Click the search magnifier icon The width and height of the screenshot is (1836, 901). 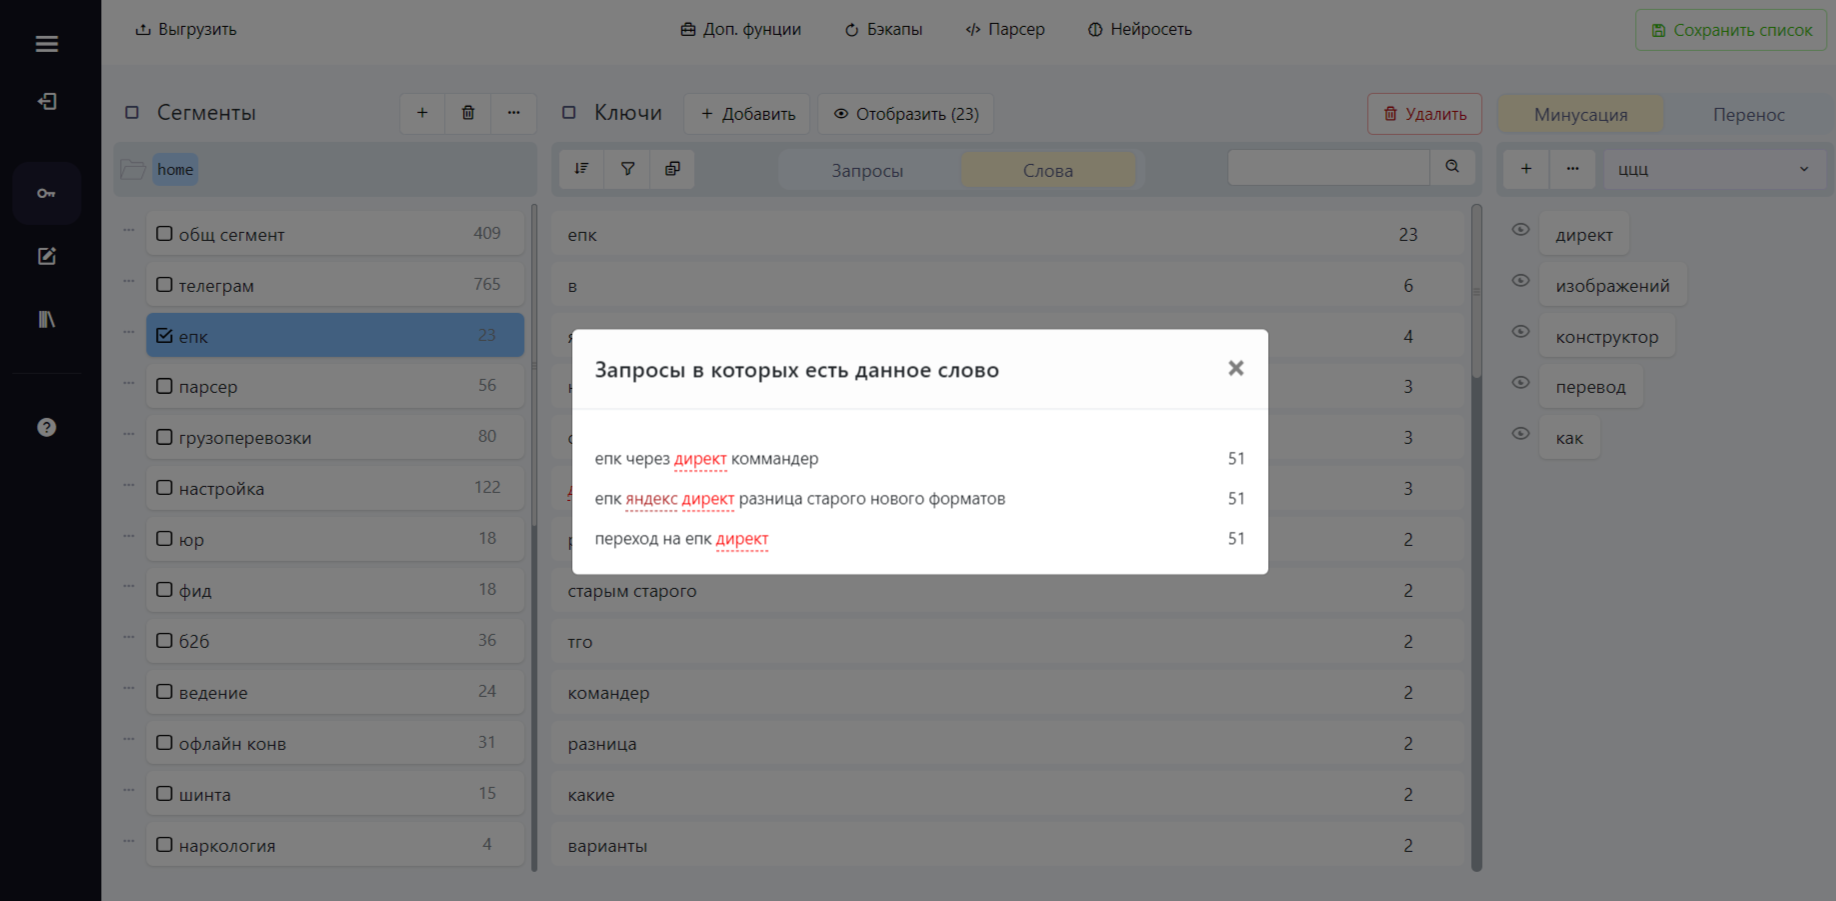[x=1452, y=167]
